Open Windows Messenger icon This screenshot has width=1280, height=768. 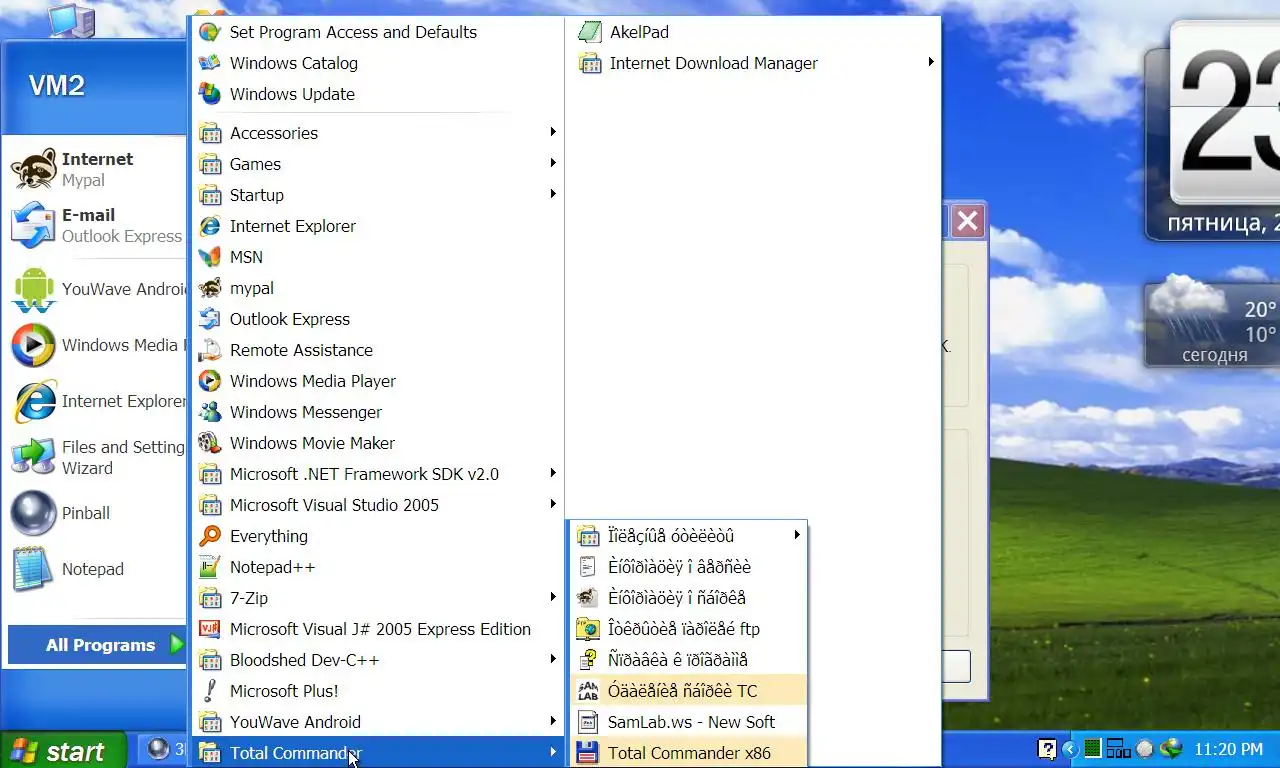[210, 412]
